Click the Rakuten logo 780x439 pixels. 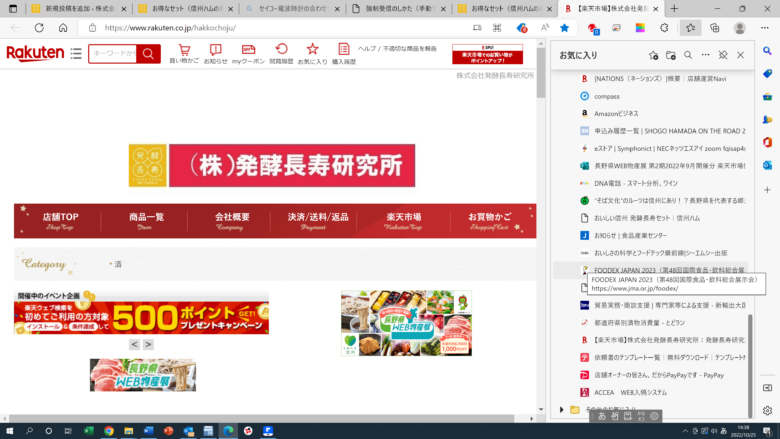pyautogui.click(x=35, y=53)
